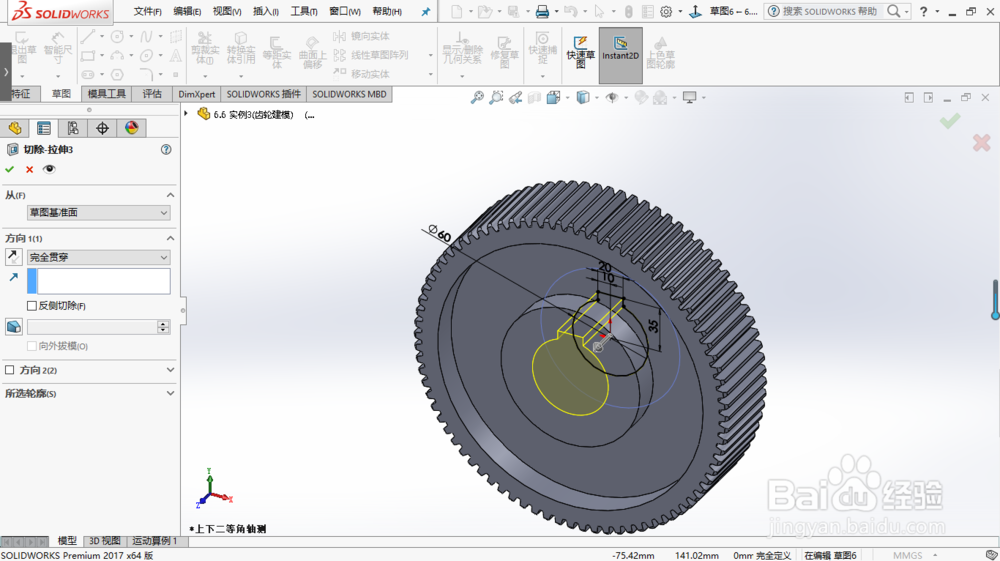Switch to the 评估 tab
This screenshot has height=561, width=1000.
tap(152, 94)
